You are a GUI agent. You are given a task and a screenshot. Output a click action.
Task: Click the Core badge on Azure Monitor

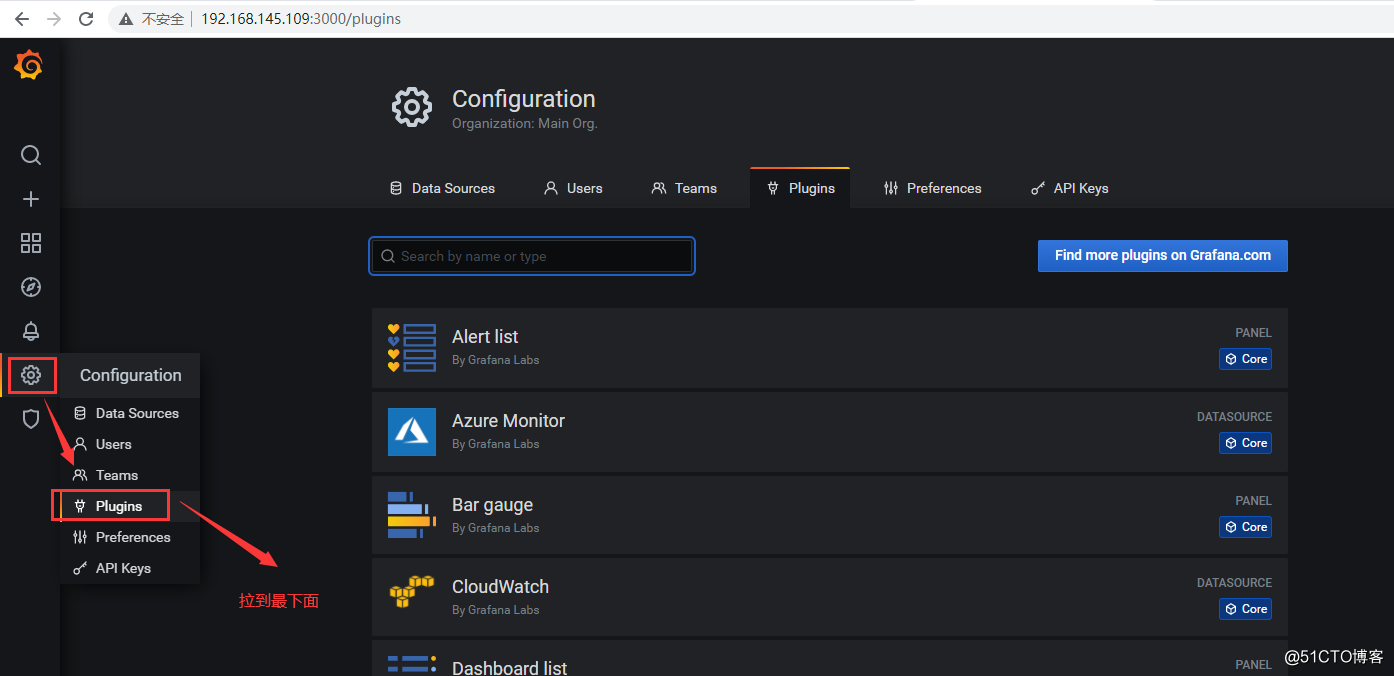[x=1245, y=443]
